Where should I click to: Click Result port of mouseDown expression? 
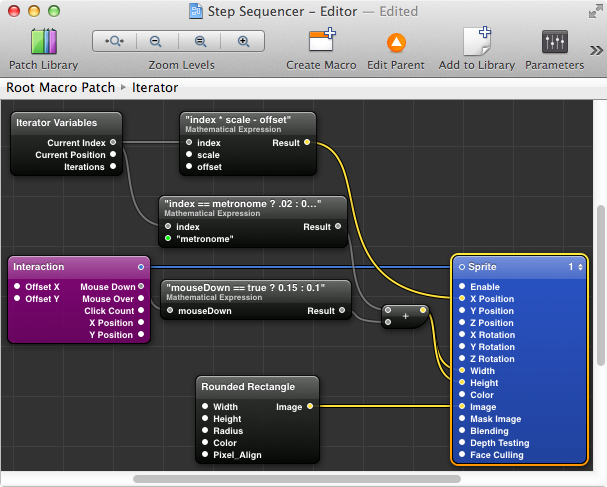click(x=342, y=310)
